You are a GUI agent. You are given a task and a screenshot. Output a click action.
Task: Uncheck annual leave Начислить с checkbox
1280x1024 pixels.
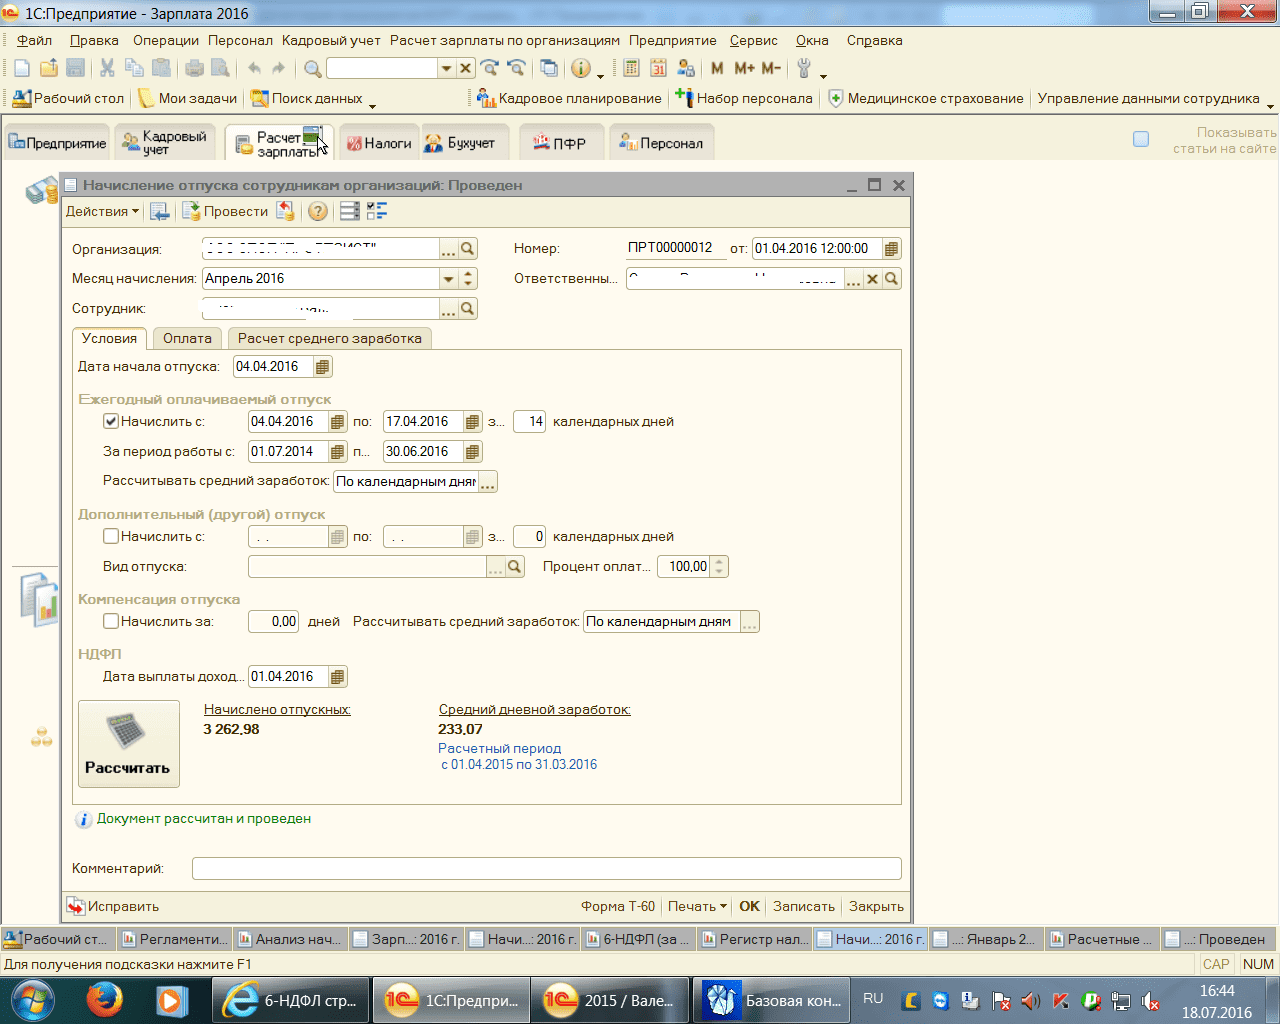click(111, 422)
